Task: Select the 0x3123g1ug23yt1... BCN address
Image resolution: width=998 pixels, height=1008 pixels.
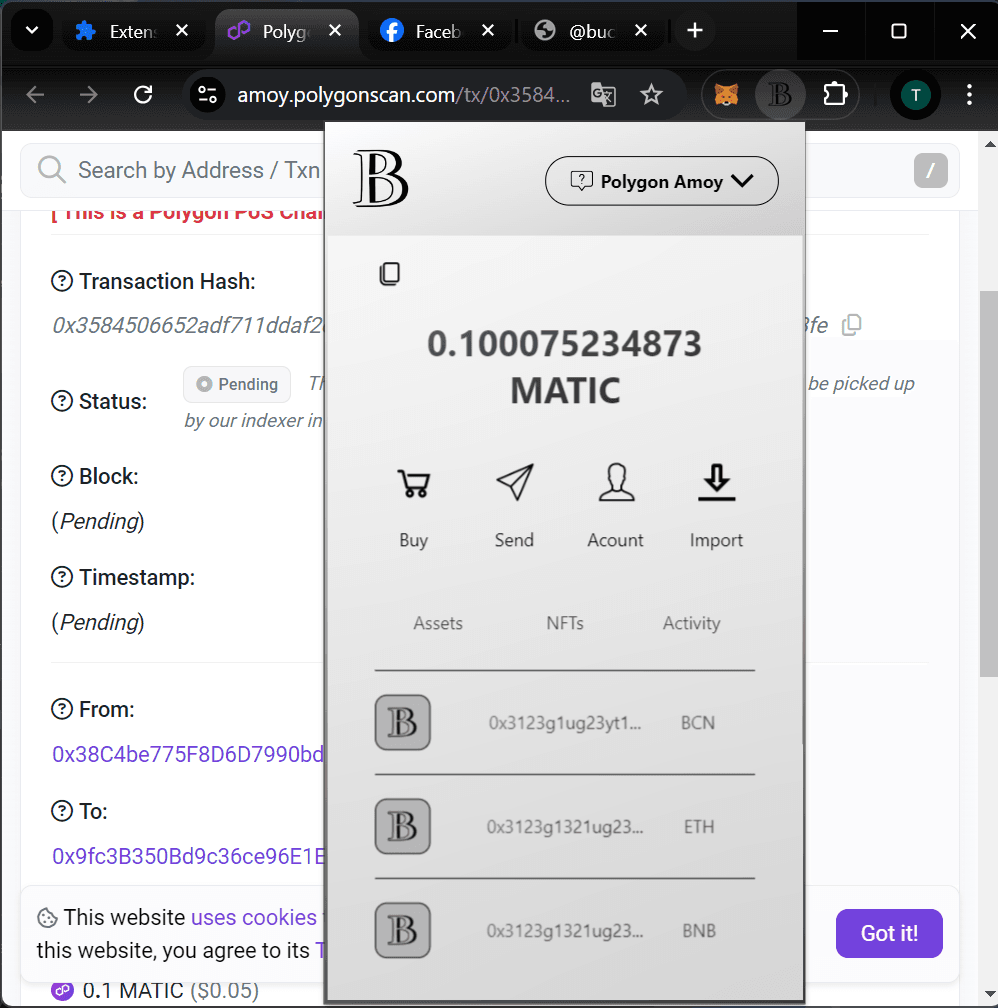Action: coord(565,723)
